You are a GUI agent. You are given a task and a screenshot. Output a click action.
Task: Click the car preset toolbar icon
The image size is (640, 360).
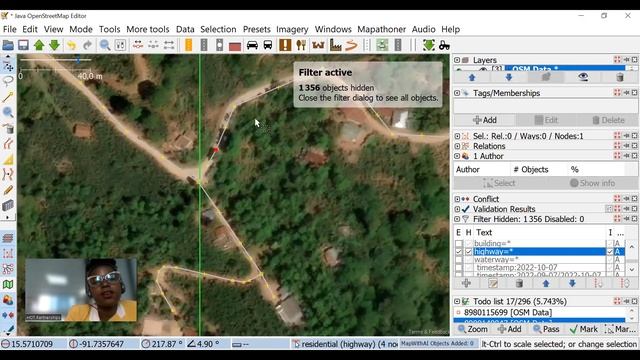click(x=252, y=45)
